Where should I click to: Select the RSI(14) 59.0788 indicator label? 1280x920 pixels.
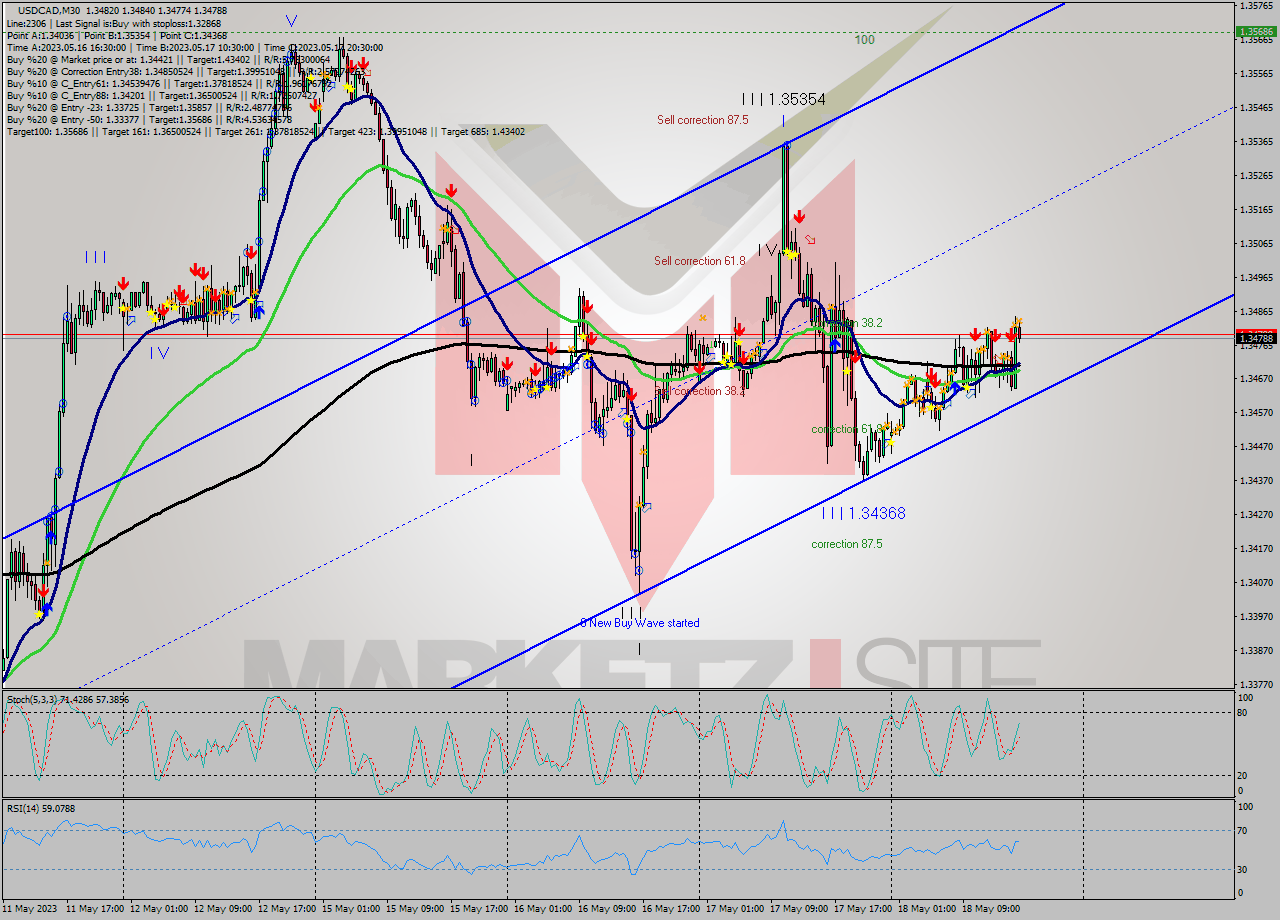pos(41,808)
